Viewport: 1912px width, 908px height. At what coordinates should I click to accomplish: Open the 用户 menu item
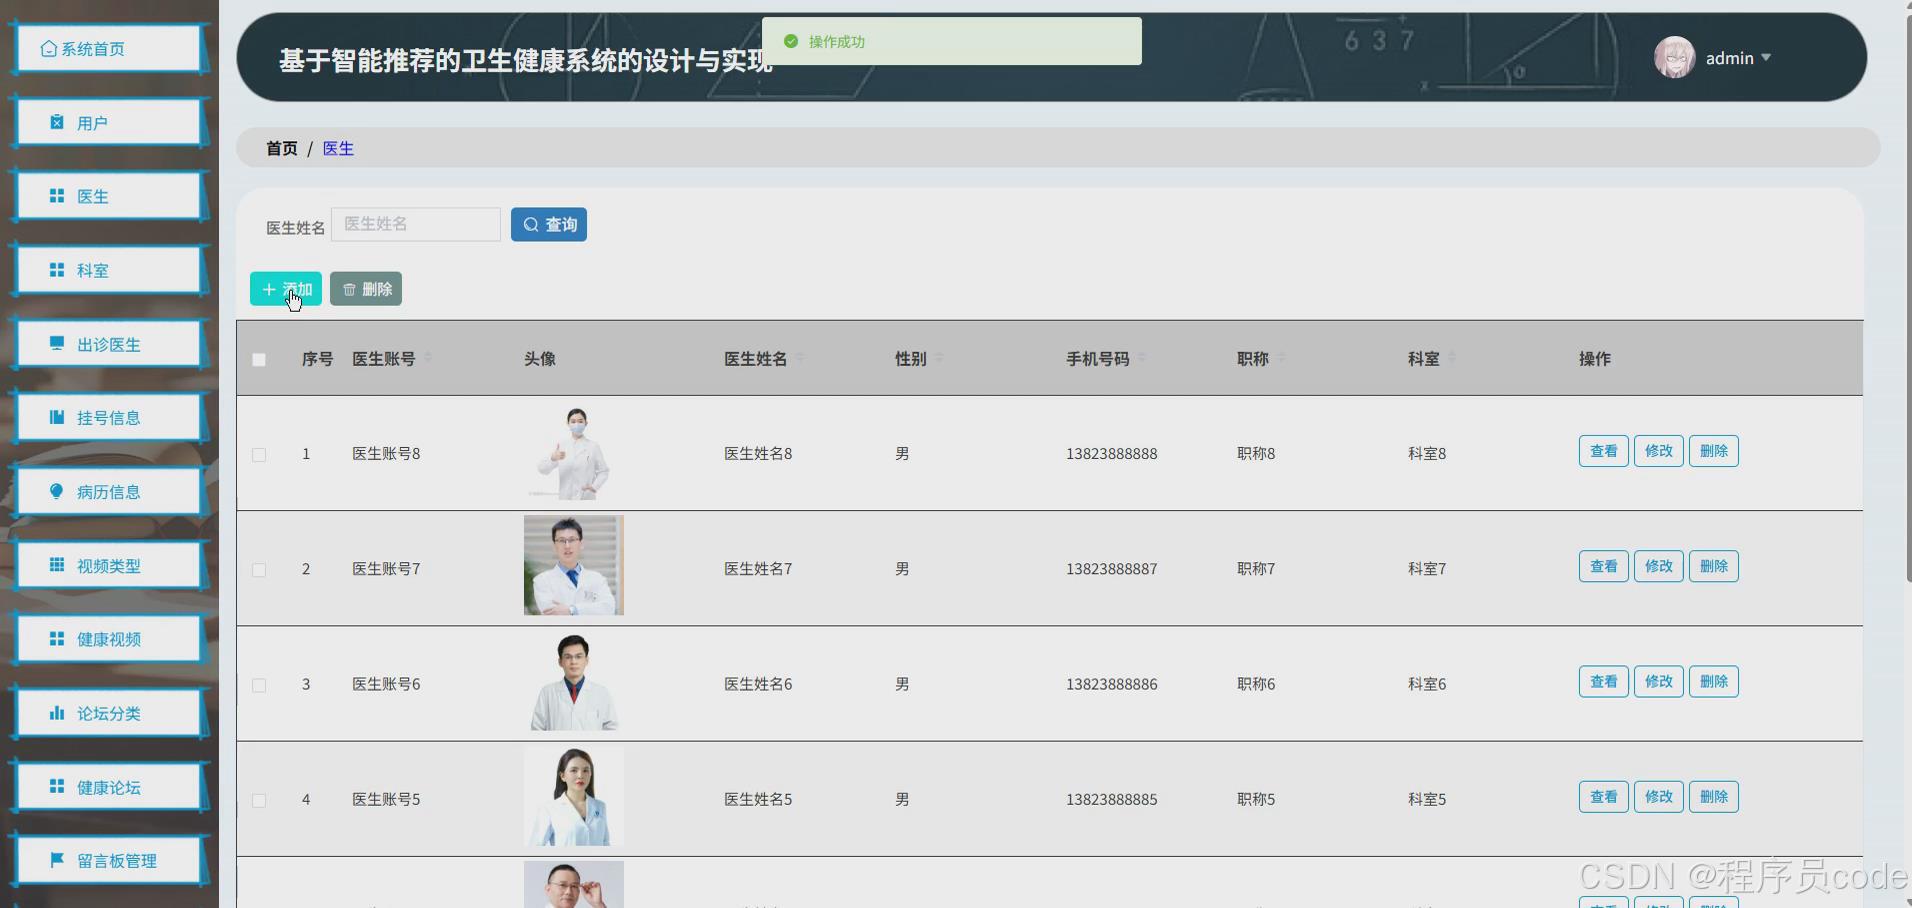(x=108, y=122)
